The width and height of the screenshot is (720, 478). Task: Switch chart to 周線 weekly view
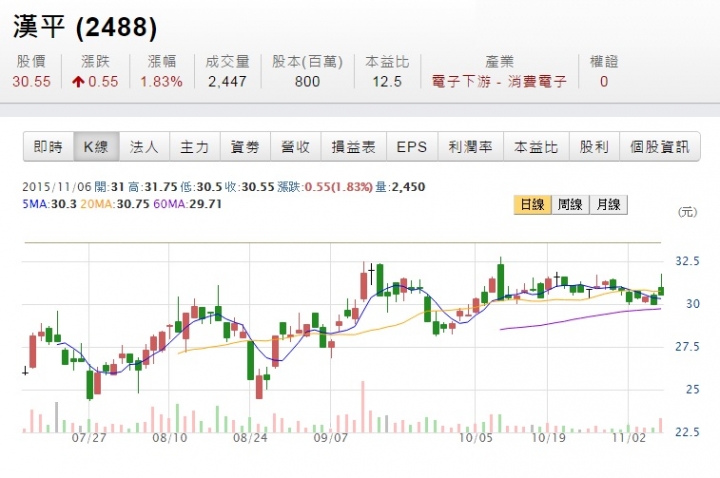point(570,205)
